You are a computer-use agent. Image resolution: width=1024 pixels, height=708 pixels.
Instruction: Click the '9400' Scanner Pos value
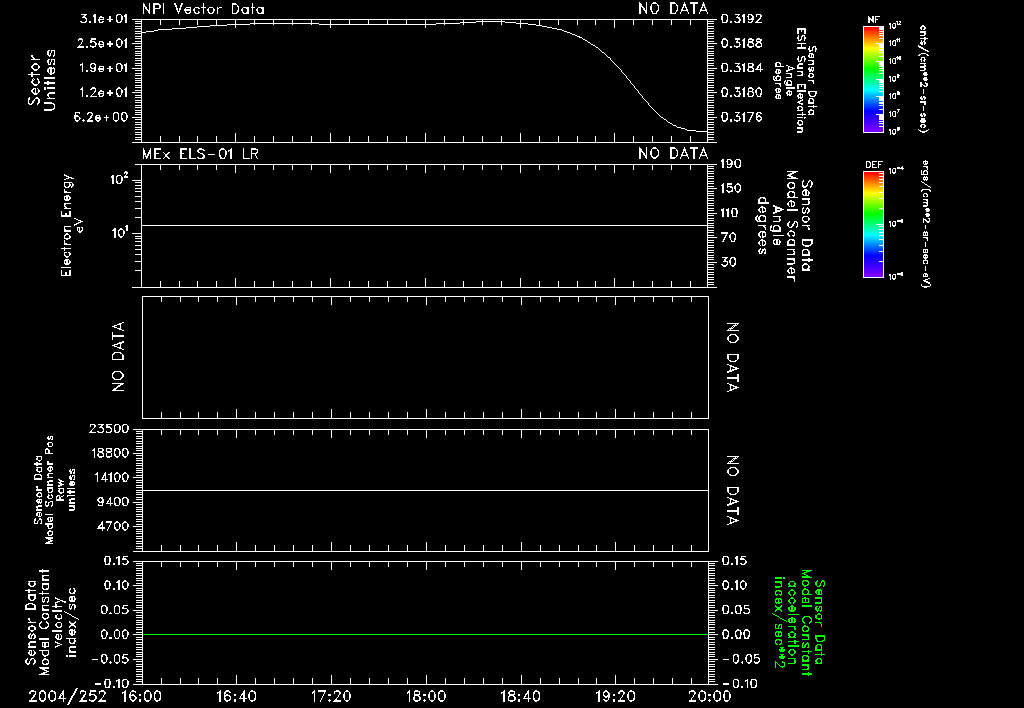[112, 502]
